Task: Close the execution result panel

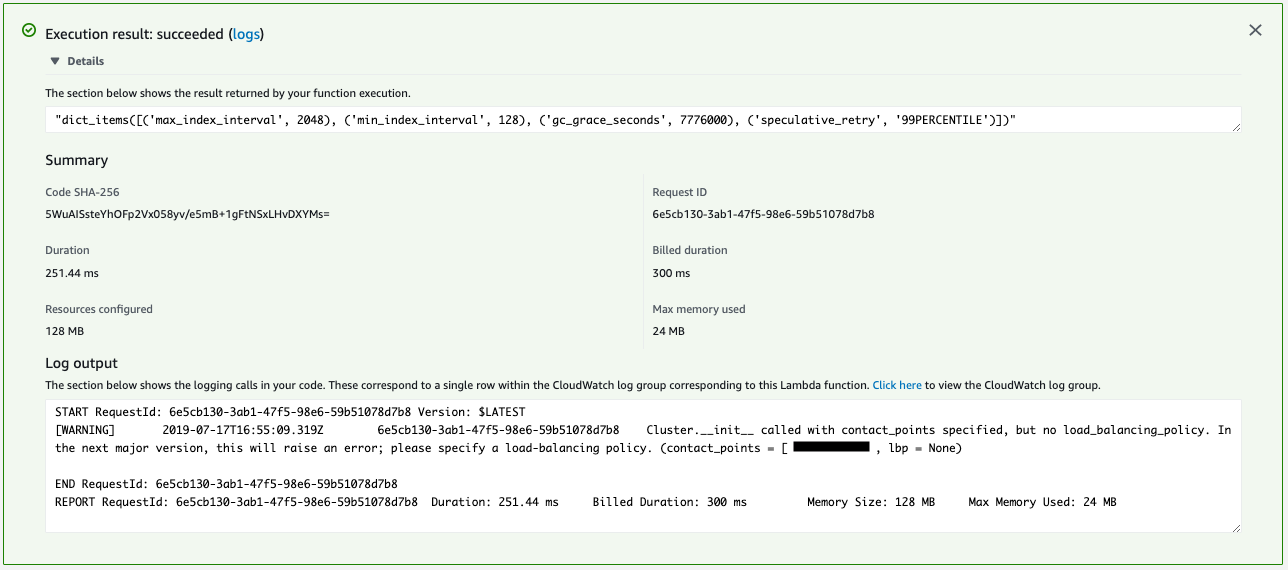Action: click(x=1255, y=31)
